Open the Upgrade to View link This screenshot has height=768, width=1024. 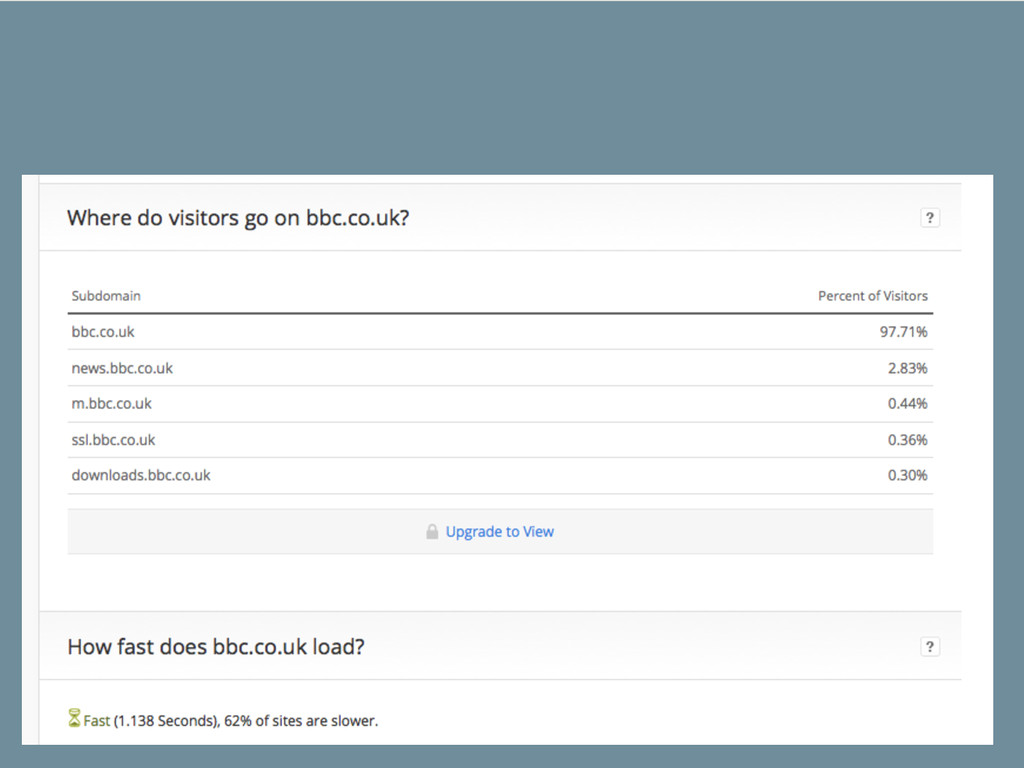pos(500,532)
